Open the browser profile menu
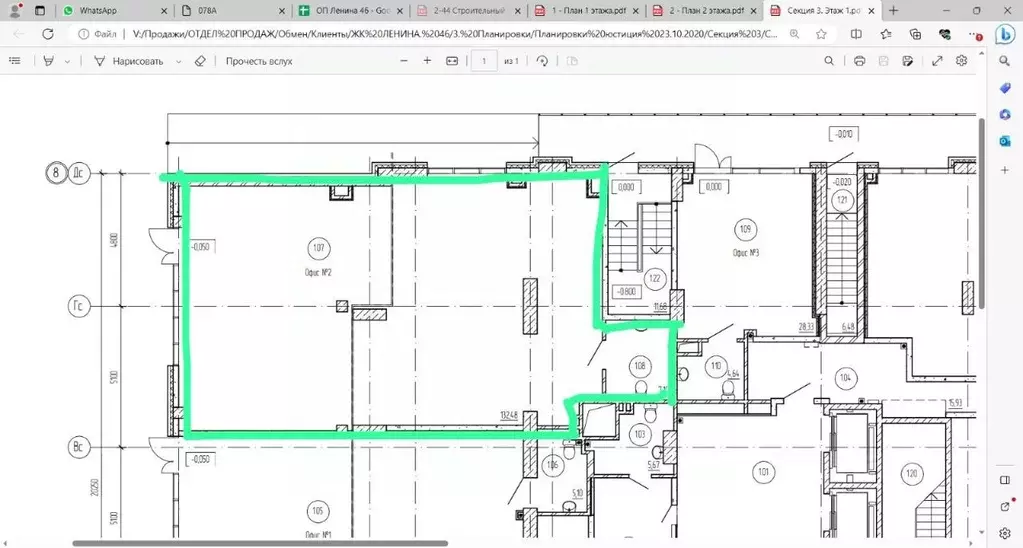Viewport: 1023px width, 548px height. coord(14,11)
